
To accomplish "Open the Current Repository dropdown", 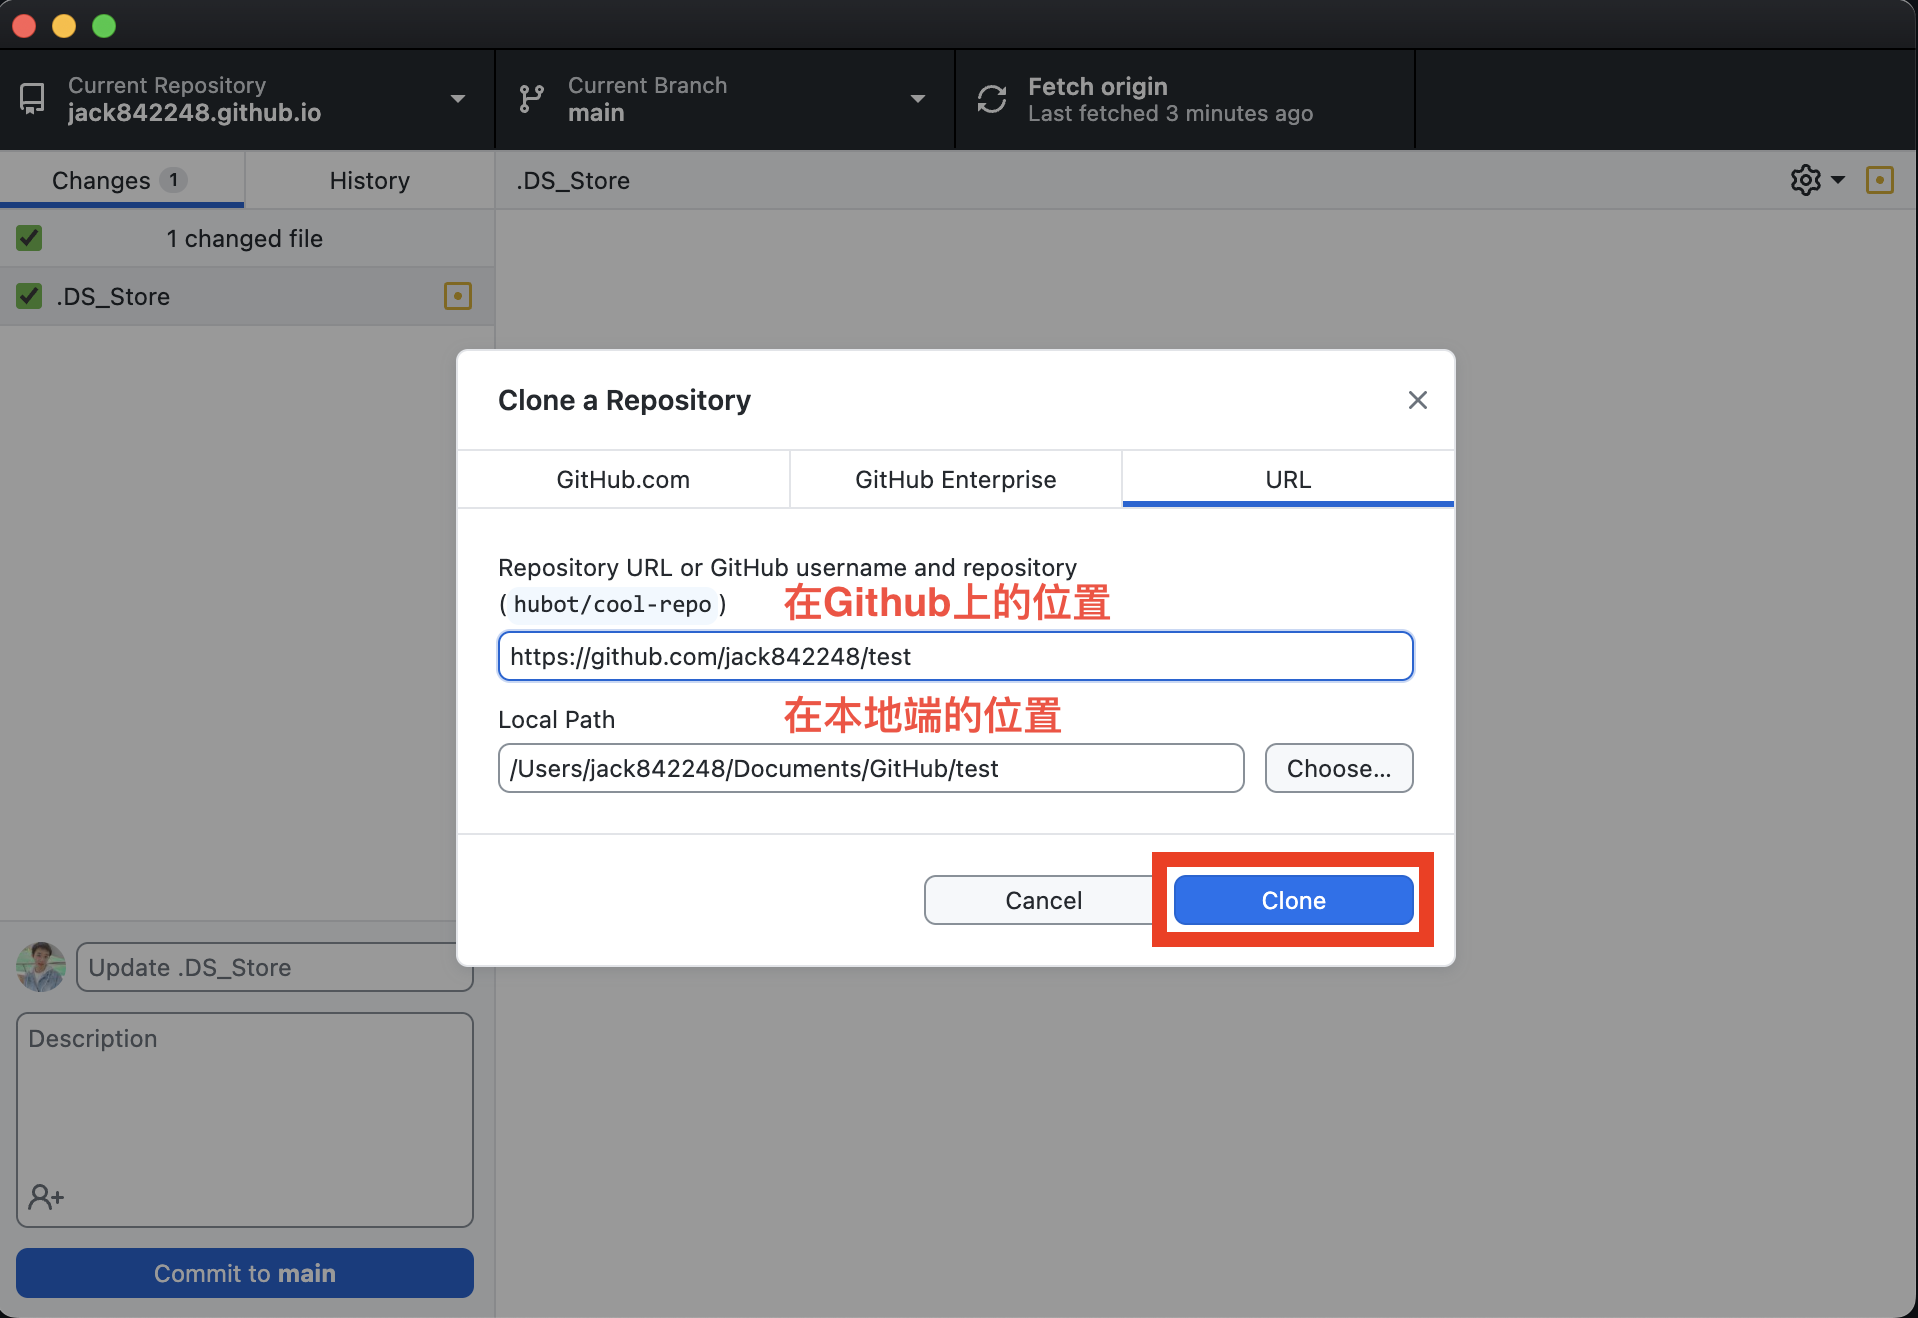I will 247,99.
